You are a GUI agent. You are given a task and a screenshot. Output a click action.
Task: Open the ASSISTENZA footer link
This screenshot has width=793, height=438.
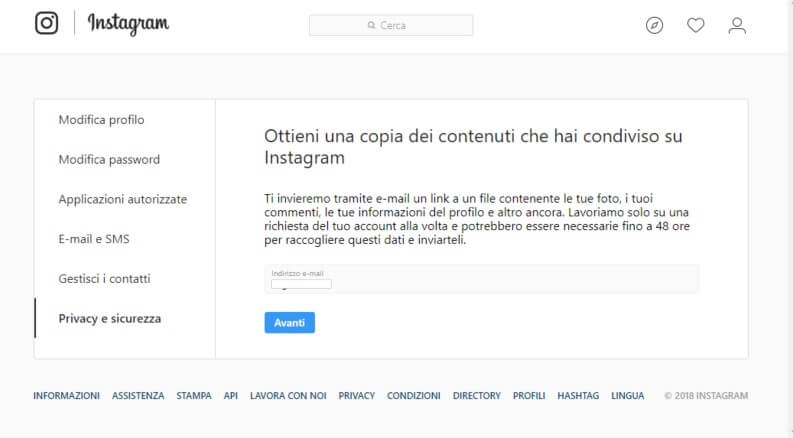click(x=138, y=396)
